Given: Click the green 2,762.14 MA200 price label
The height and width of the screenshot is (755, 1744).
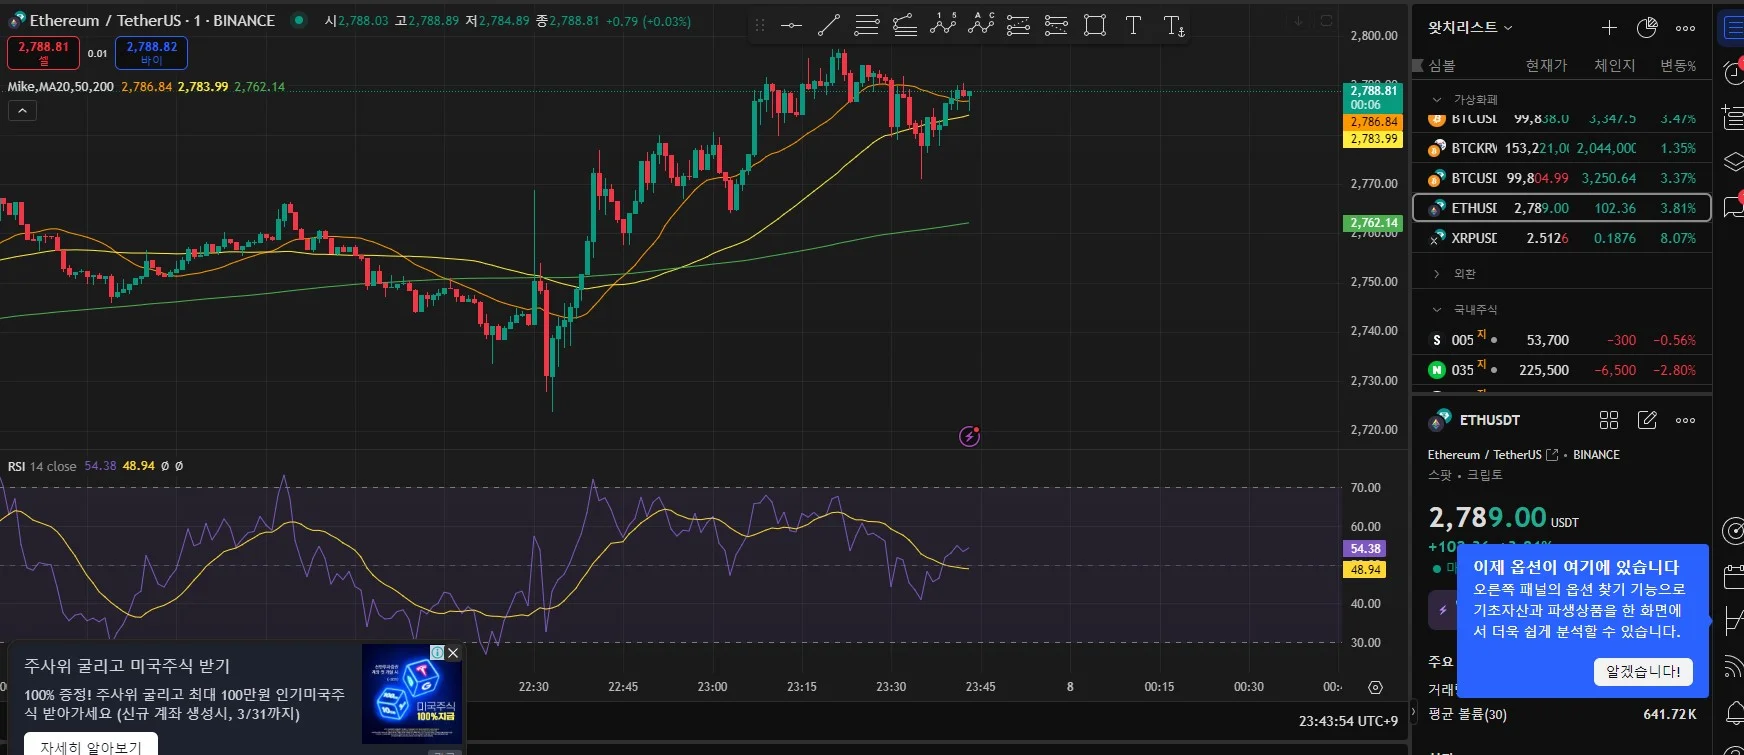Looking at the screenshot, I should click(x=1372, y=223).
